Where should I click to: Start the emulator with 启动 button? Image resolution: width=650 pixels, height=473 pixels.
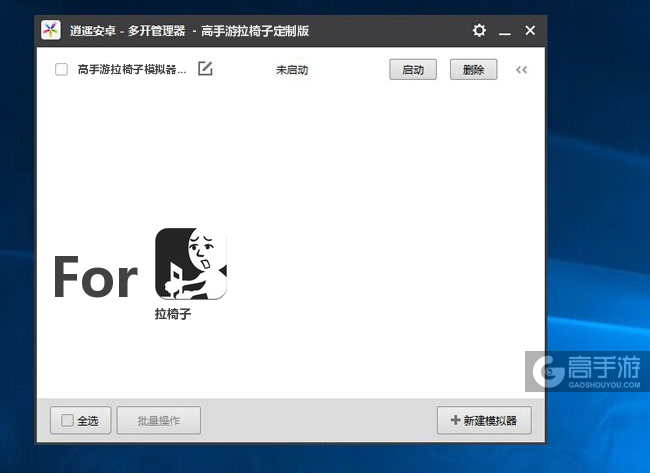[x=413, y=70]
